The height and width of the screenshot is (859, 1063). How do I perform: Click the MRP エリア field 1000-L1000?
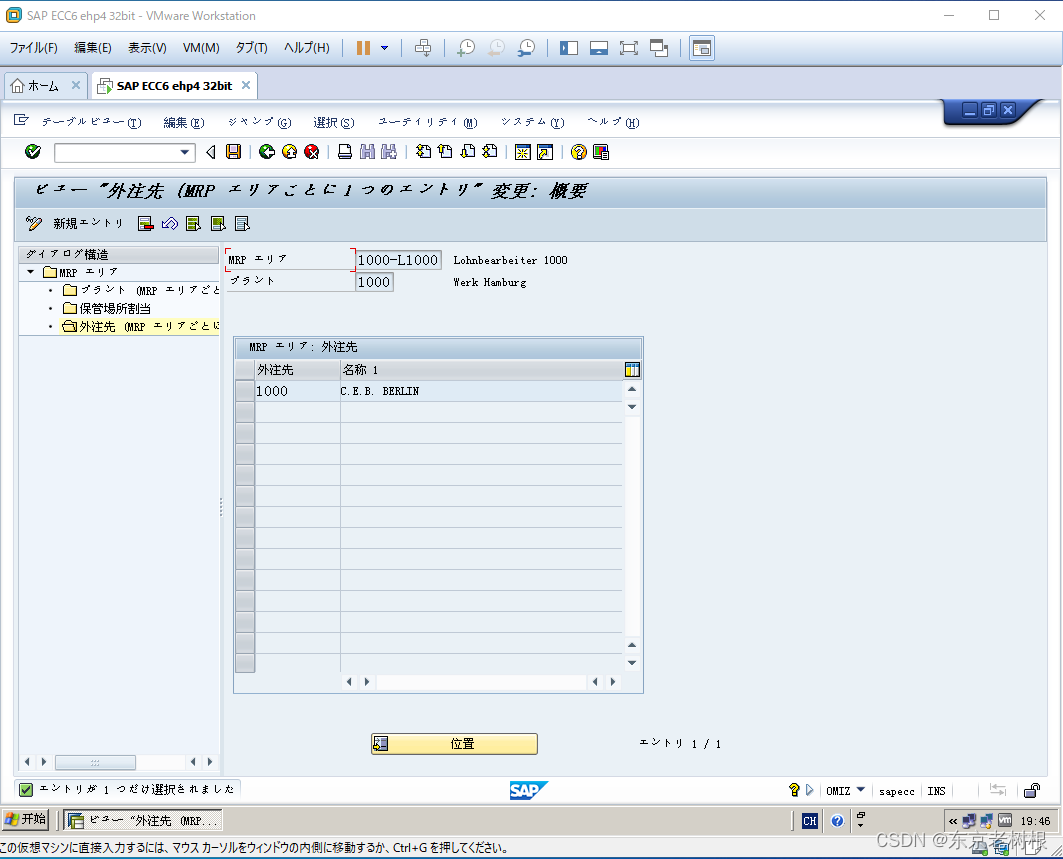coord(398,260)
